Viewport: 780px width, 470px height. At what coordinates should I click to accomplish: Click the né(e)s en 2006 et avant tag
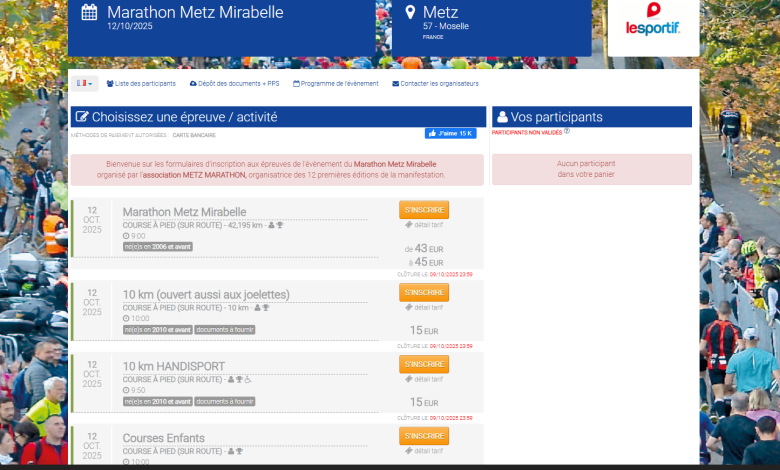(x=158, y=247)
